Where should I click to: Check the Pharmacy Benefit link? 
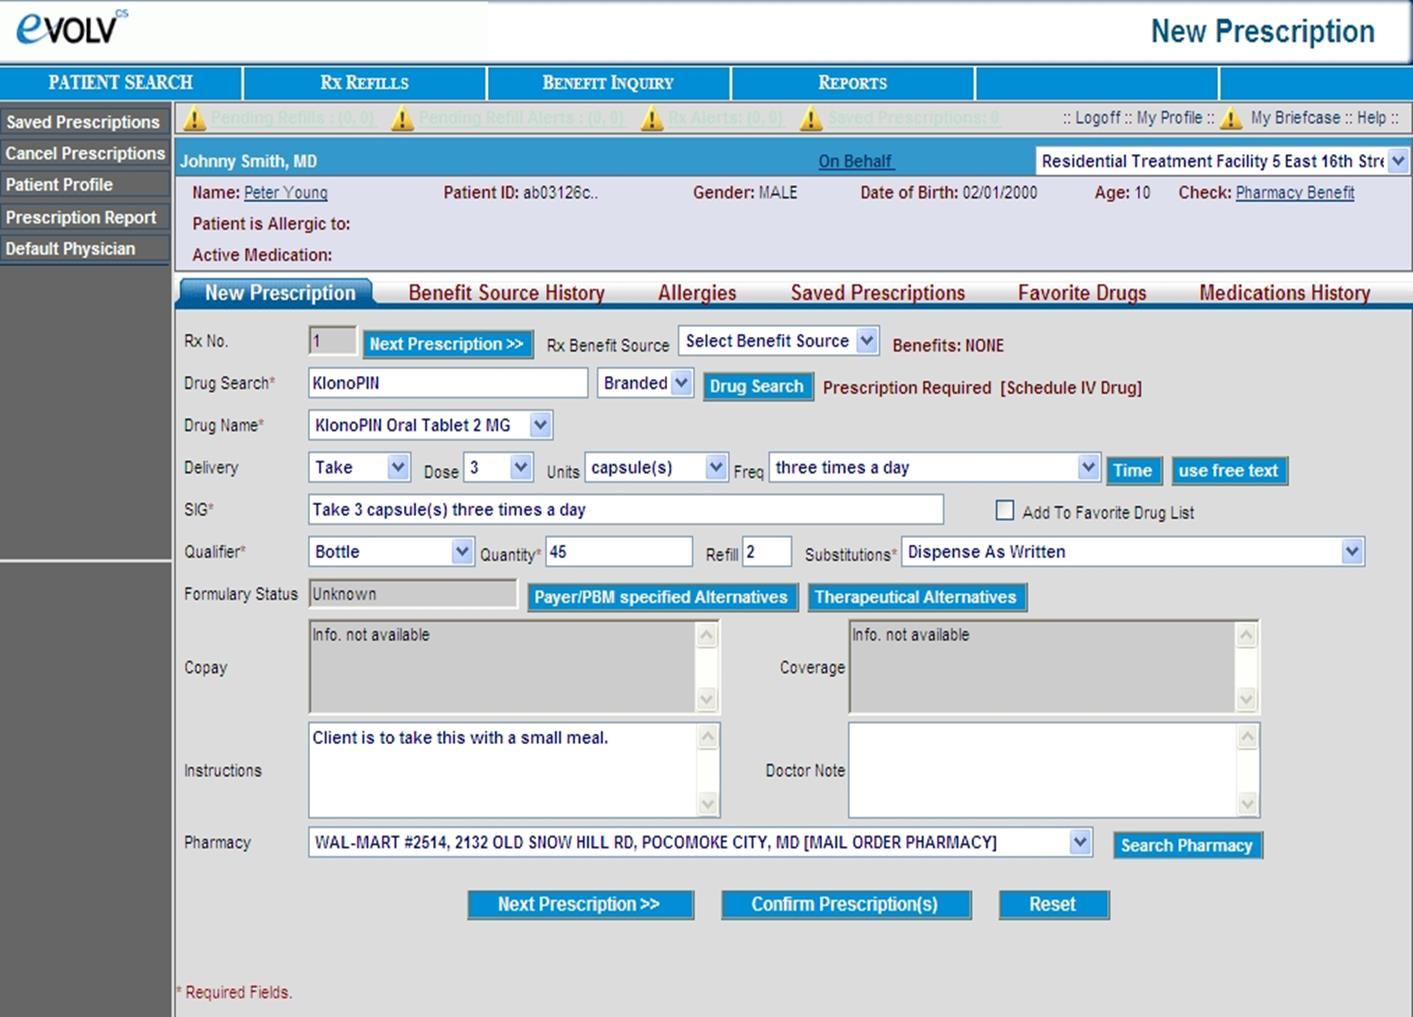pyautogui.click(x=1295, y=193)
